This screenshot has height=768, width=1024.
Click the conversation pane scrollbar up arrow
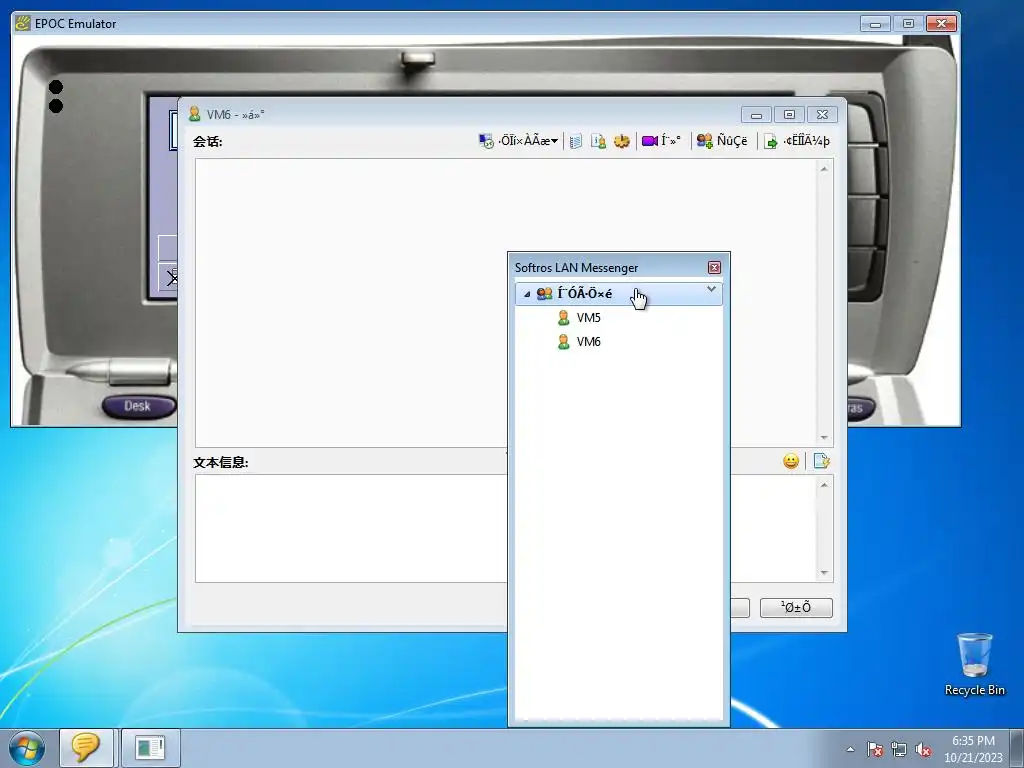pyautogui.click(x=824, y=169)
